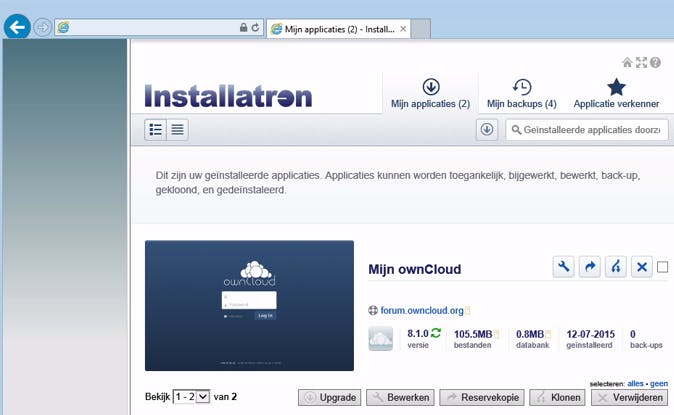The image size is (674, 415).
Task: Refresh the page using the reload icon
Action: coord(256,28)
